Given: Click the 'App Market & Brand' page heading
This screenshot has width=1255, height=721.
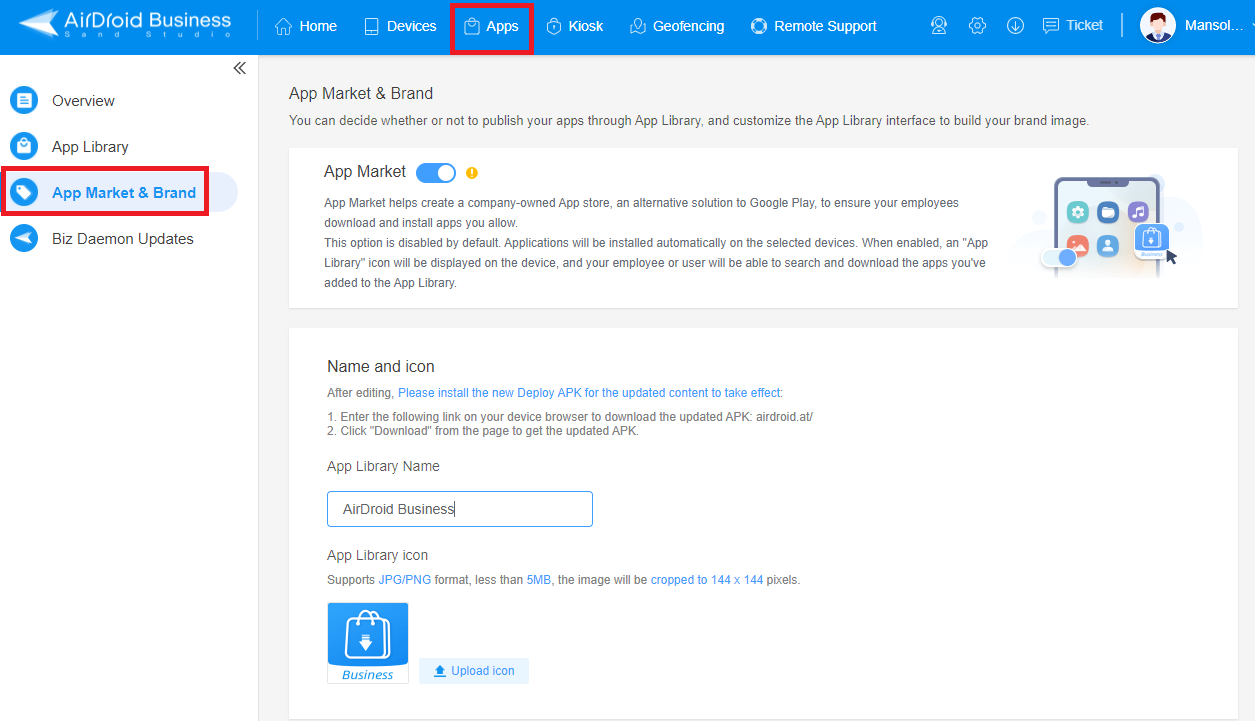Looking at the screenshot, I should click(361, 93).
